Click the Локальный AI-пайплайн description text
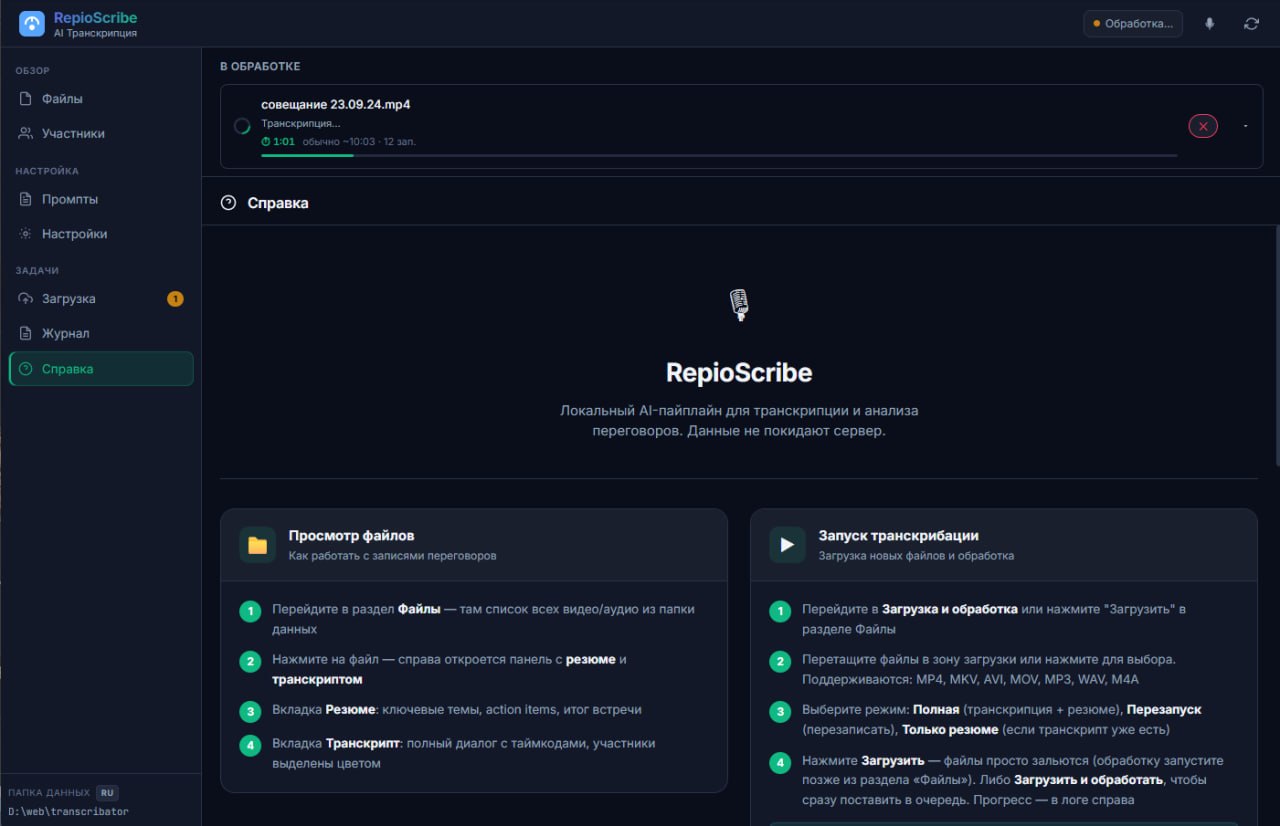The width and height of the screenshot is (1280, 826). pyautogui.click(x=739, y=421)
